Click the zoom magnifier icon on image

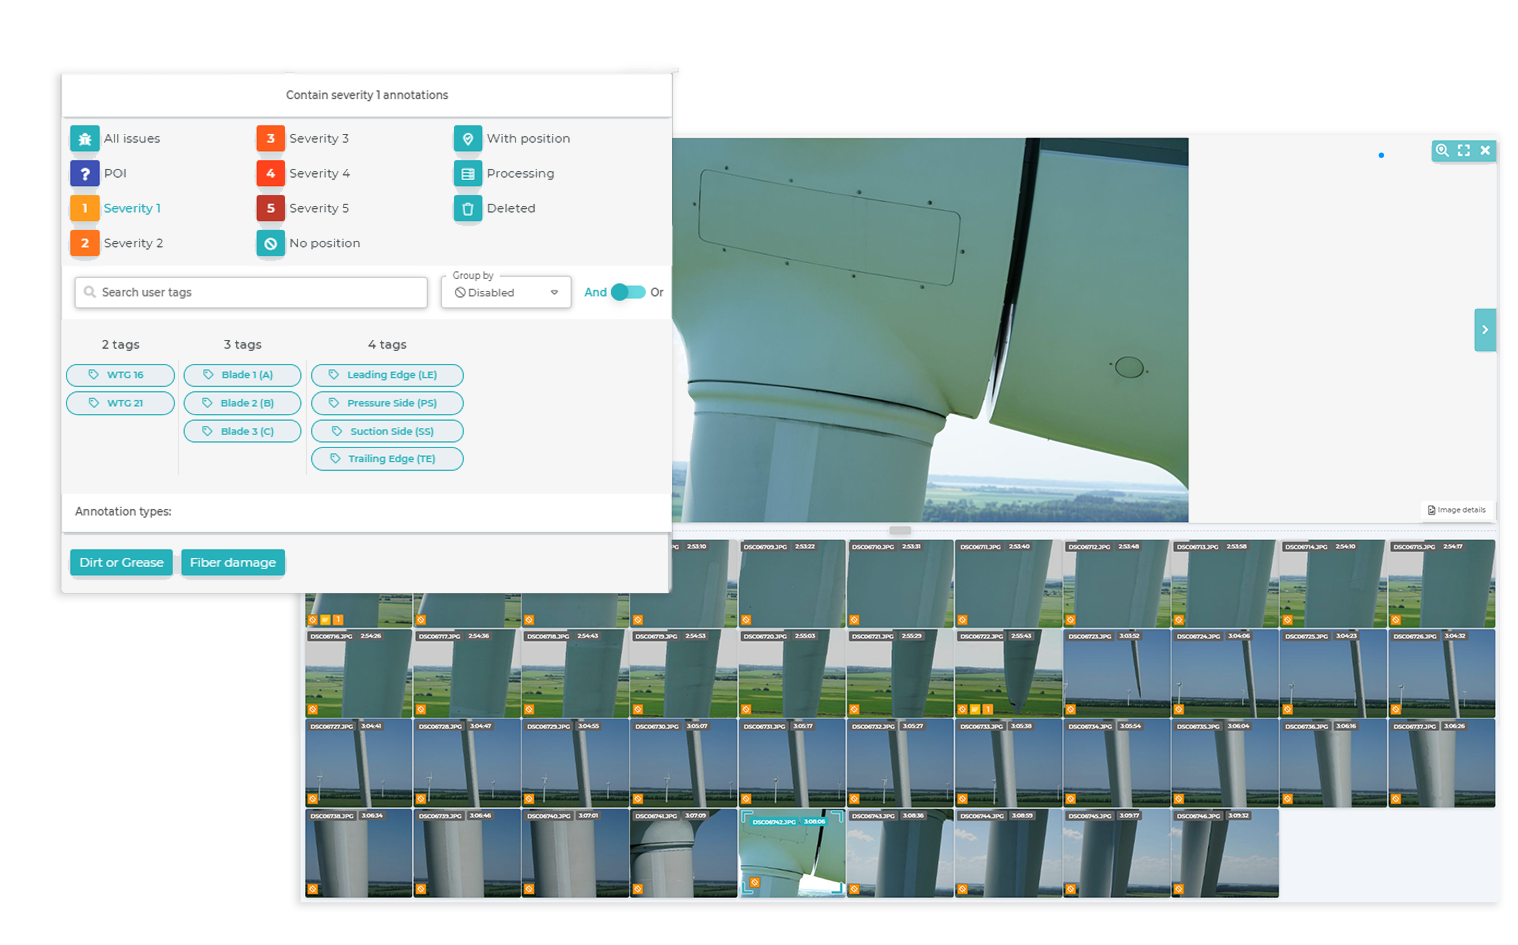[1442, 150]
